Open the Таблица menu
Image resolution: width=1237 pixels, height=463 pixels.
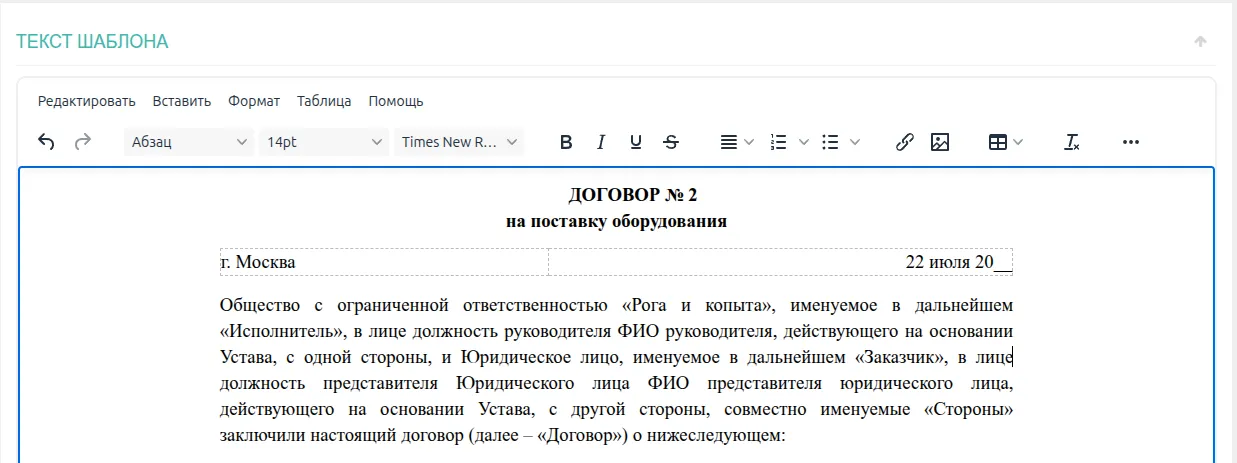point(324,101)
